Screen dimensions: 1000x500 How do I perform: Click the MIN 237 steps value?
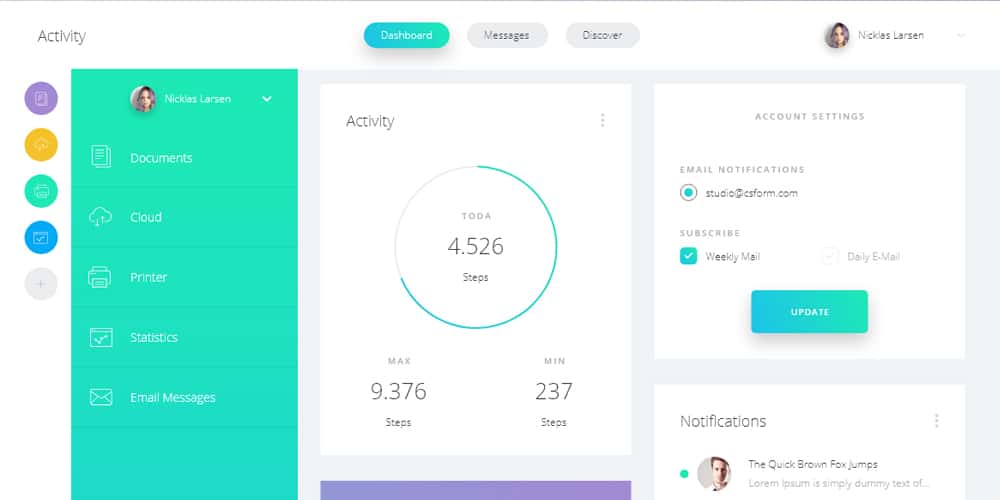[554, 391]
